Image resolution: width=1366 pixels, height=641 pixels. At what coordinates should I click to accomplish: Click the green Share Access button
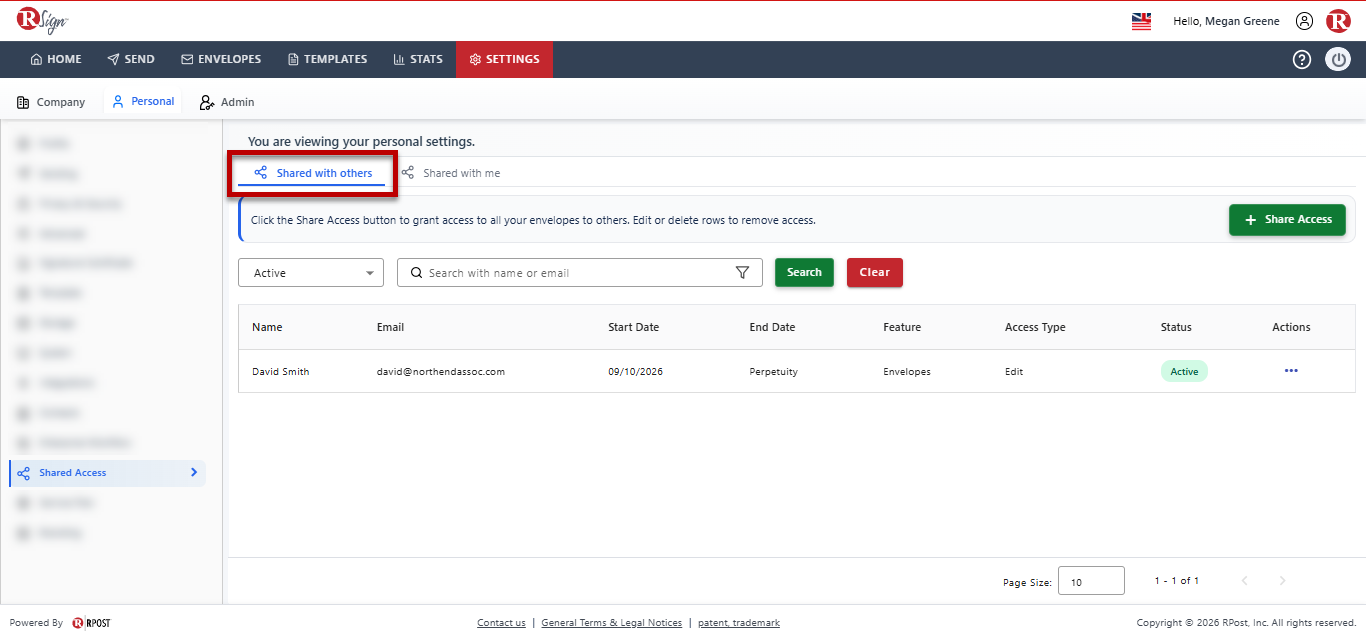click(x=1287, y=220)
